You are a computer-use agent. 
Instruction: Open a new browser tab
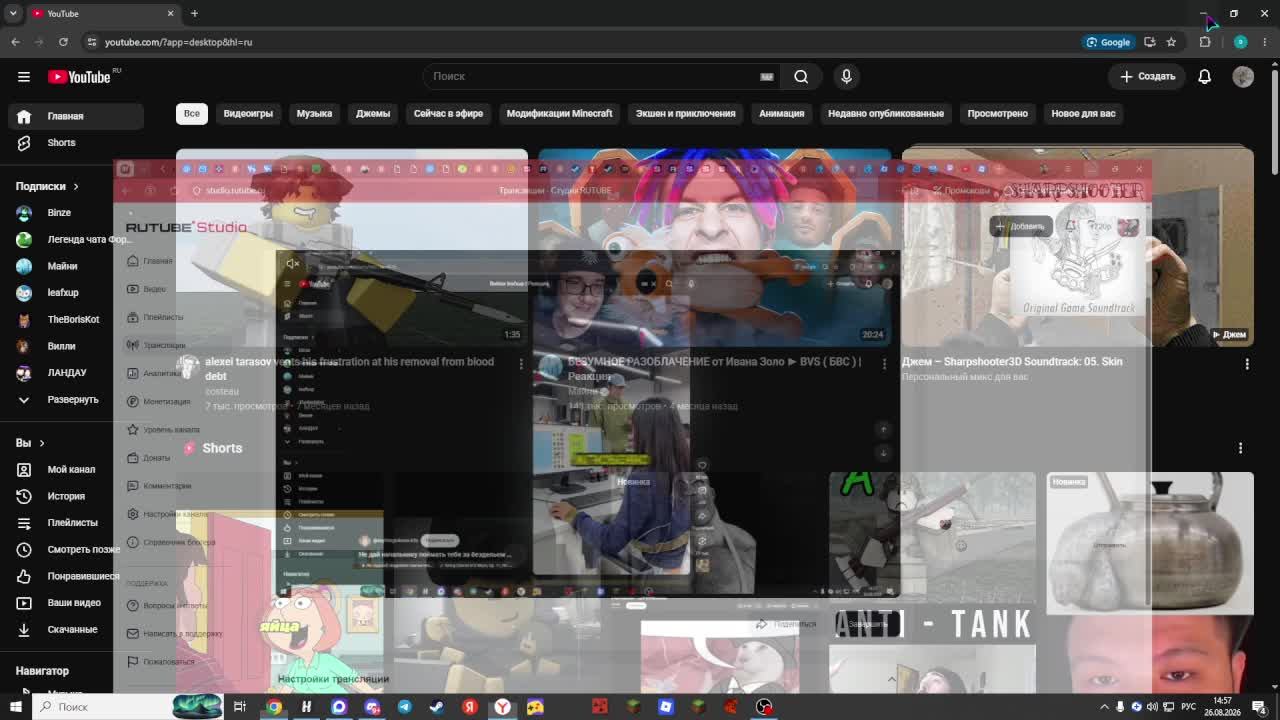[x=194, y=13]
